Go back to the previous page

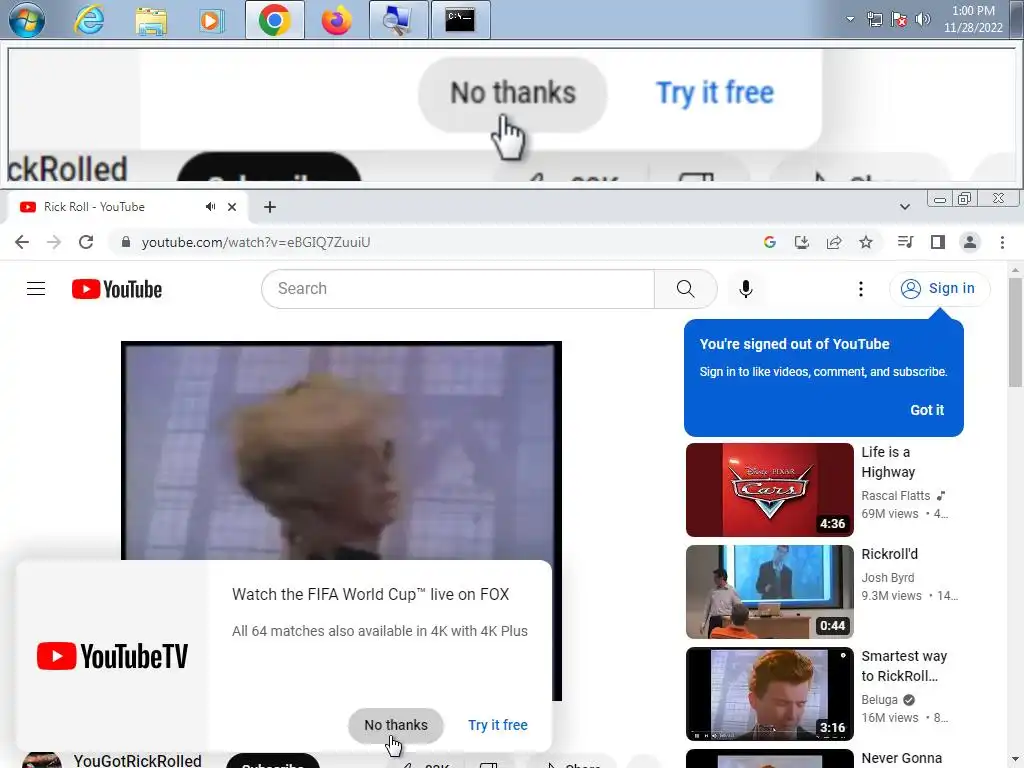[22, 242]
